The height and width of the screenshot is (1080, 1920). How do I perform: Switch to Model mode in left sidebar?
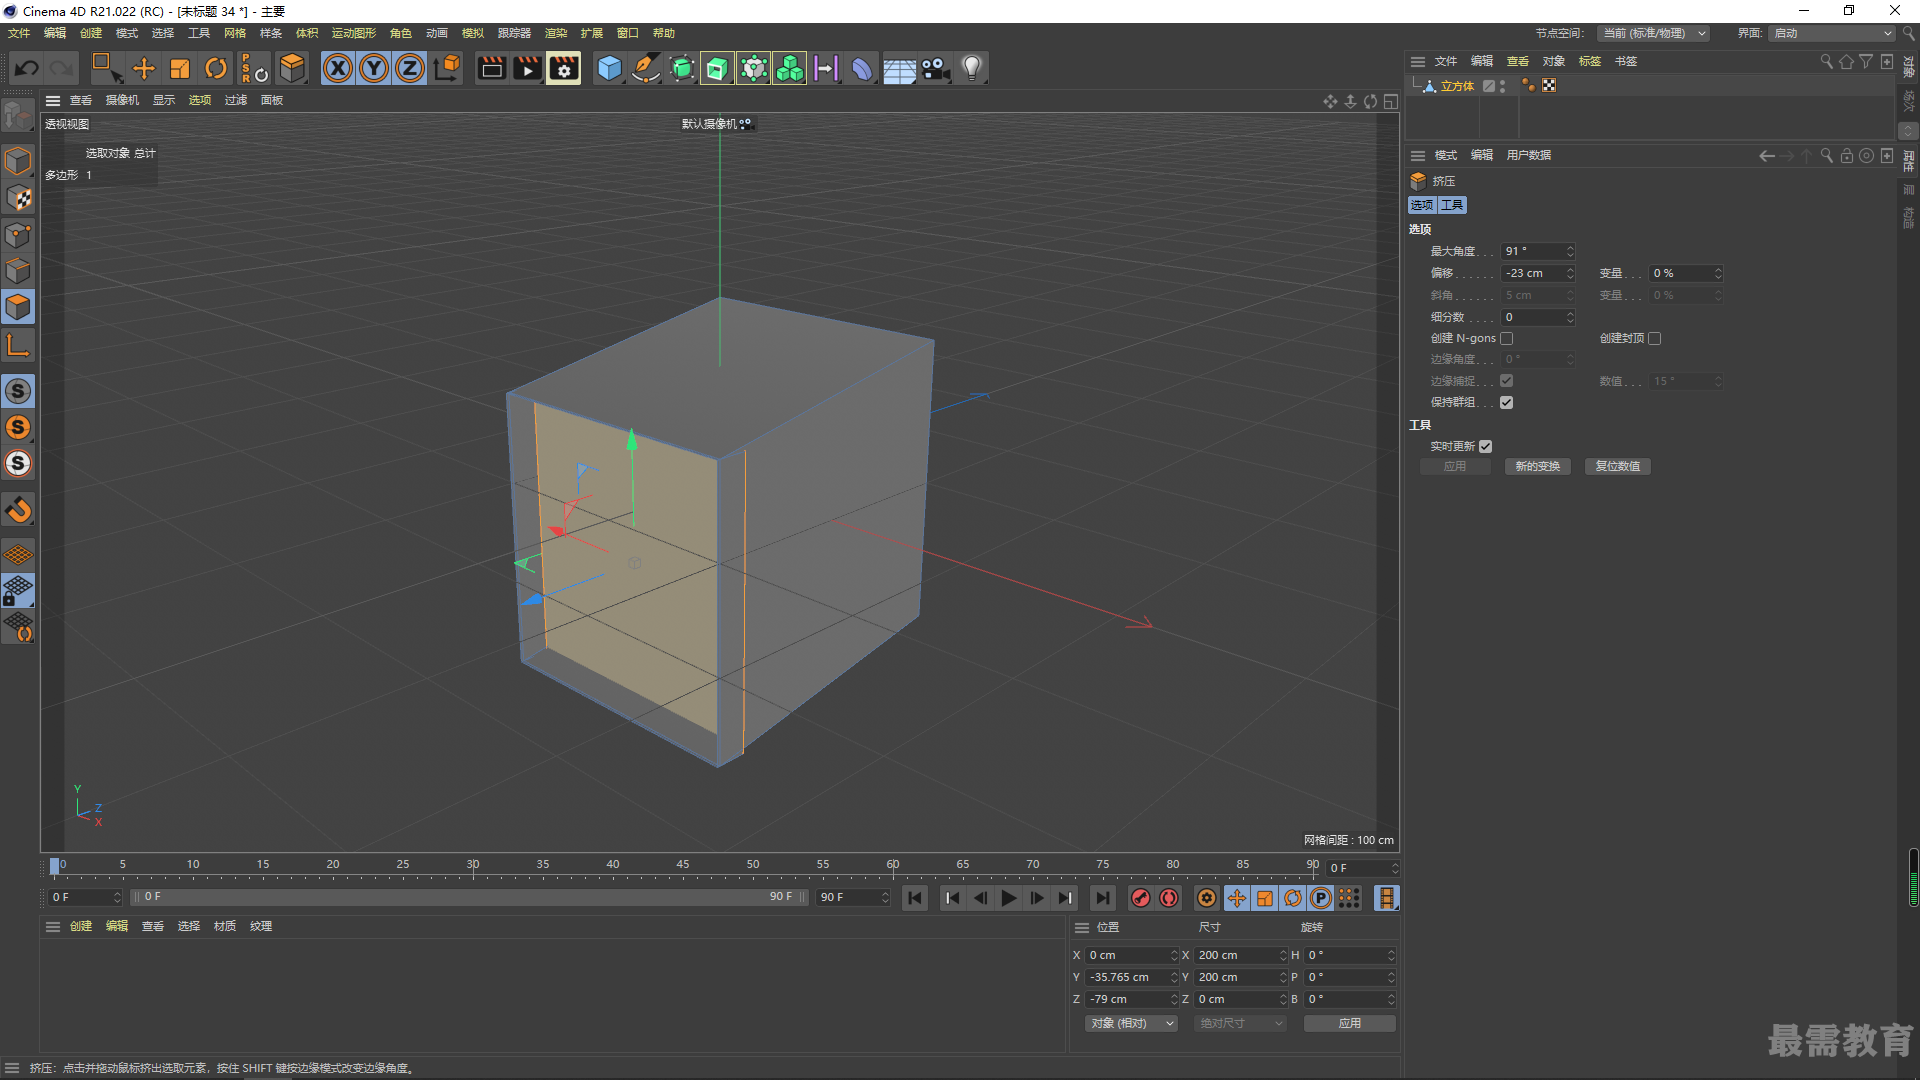(18, 161)
